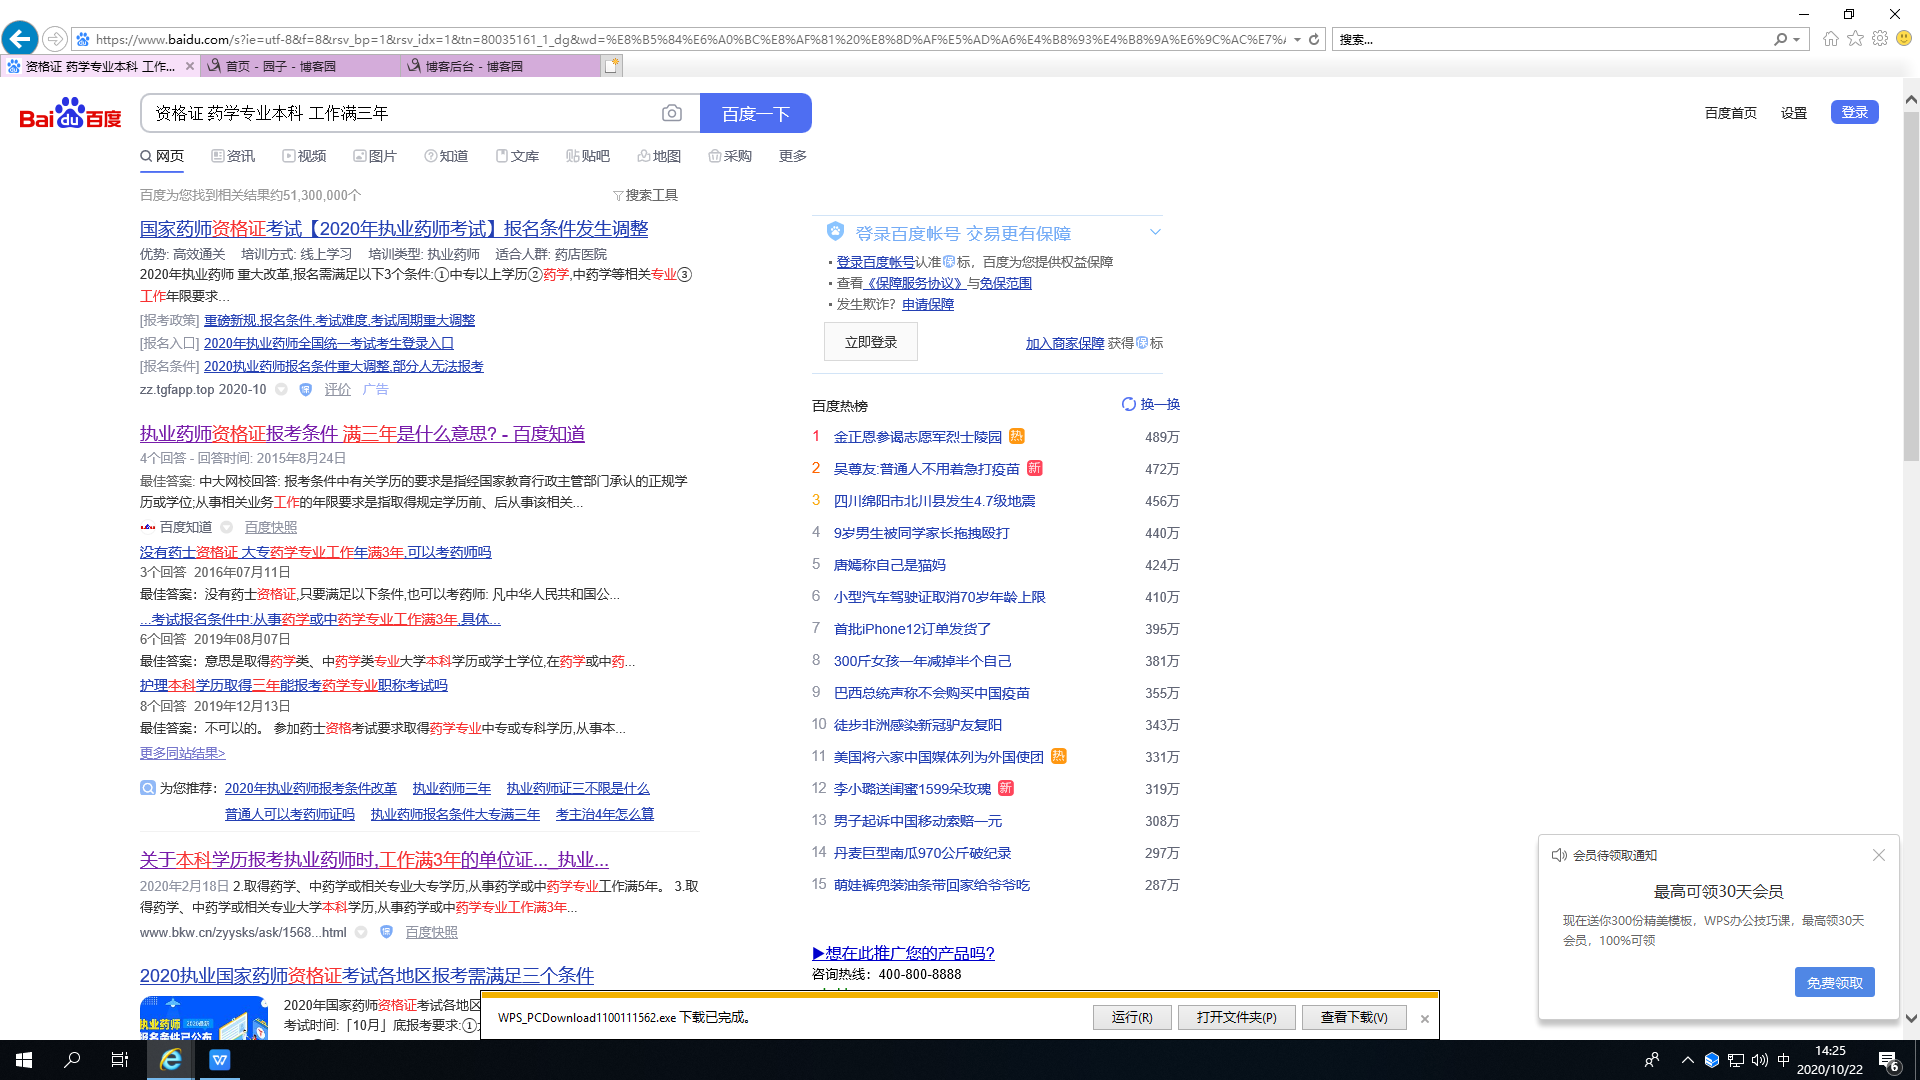Open WPS app in taskbar
Screen dimensions: 1920x1080
pyautogui.click(x=219, y=1060)
